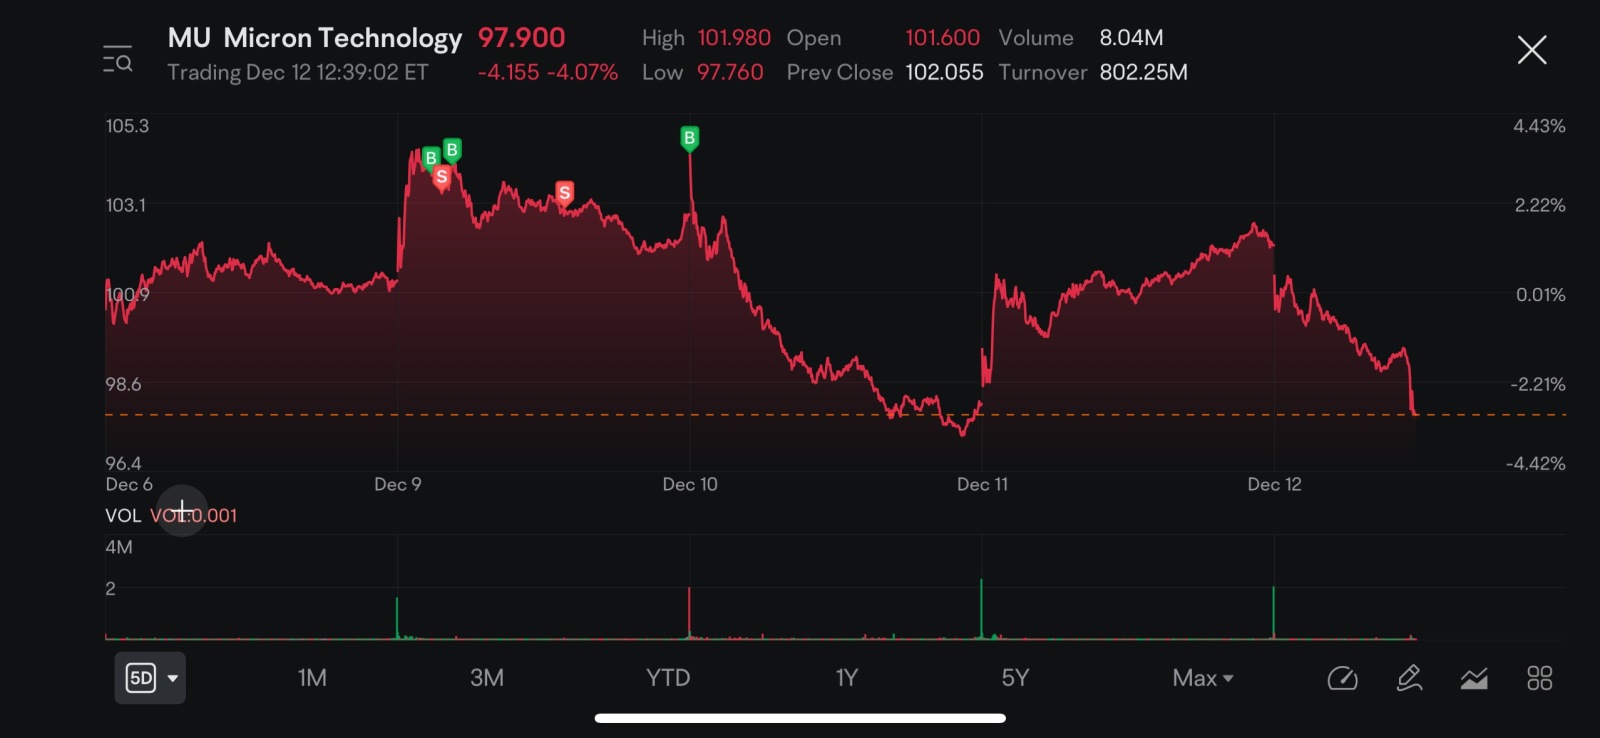Tap the crosshair cursor near VOL

[182, 511]
